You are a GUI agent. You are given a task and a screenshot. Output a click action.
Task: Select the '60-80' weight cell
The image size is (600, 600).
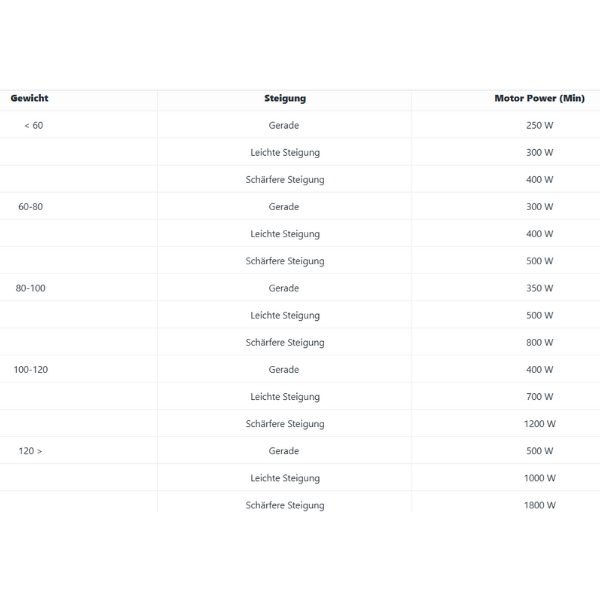click(31, 207)
